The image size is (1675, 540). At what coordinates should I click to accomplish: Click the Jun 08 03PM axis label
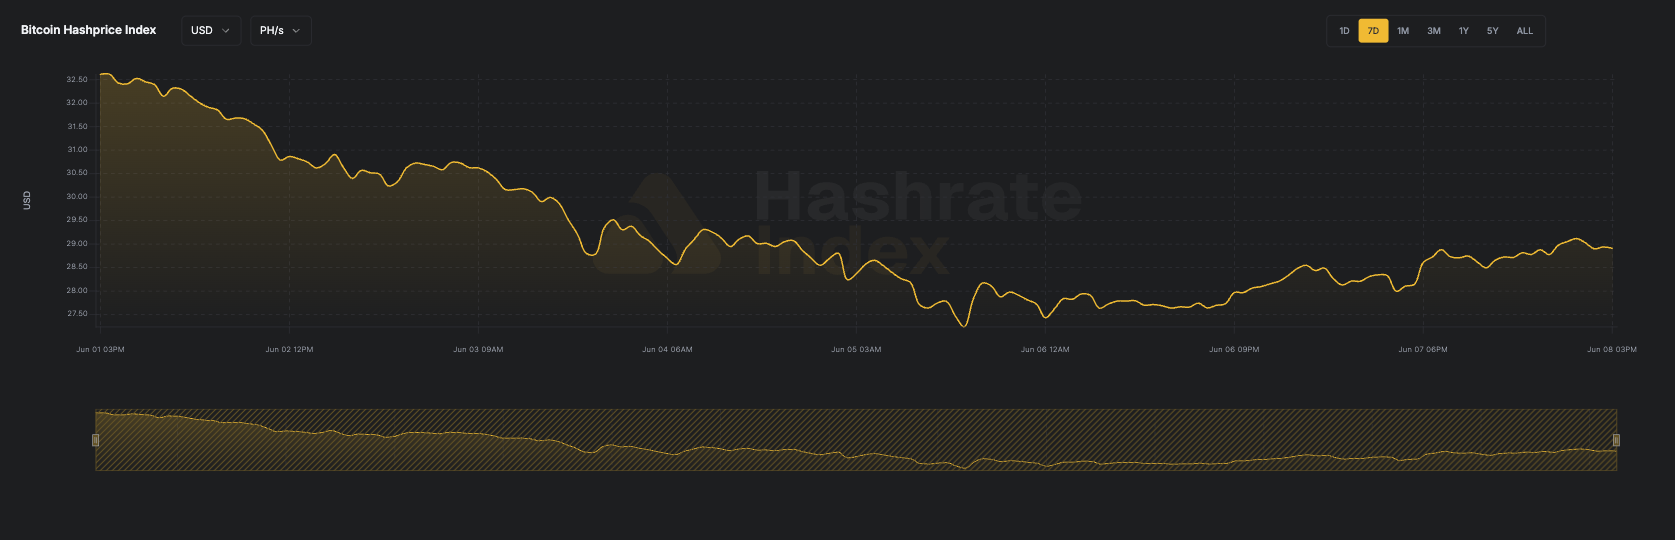1612,350
